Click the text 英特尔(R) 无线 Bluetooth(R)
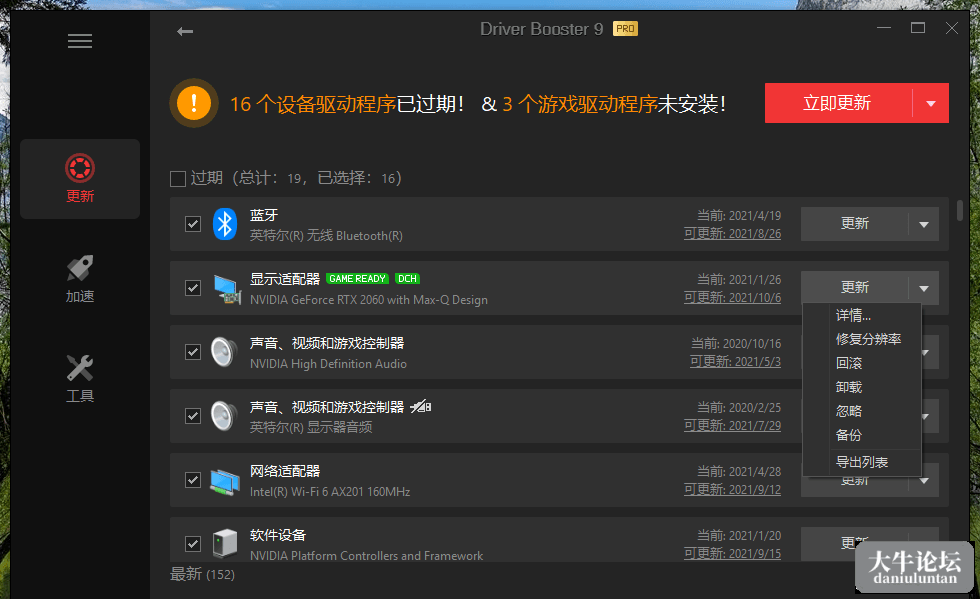This screenshot has height=599, width=980. [x=326, y=236]
